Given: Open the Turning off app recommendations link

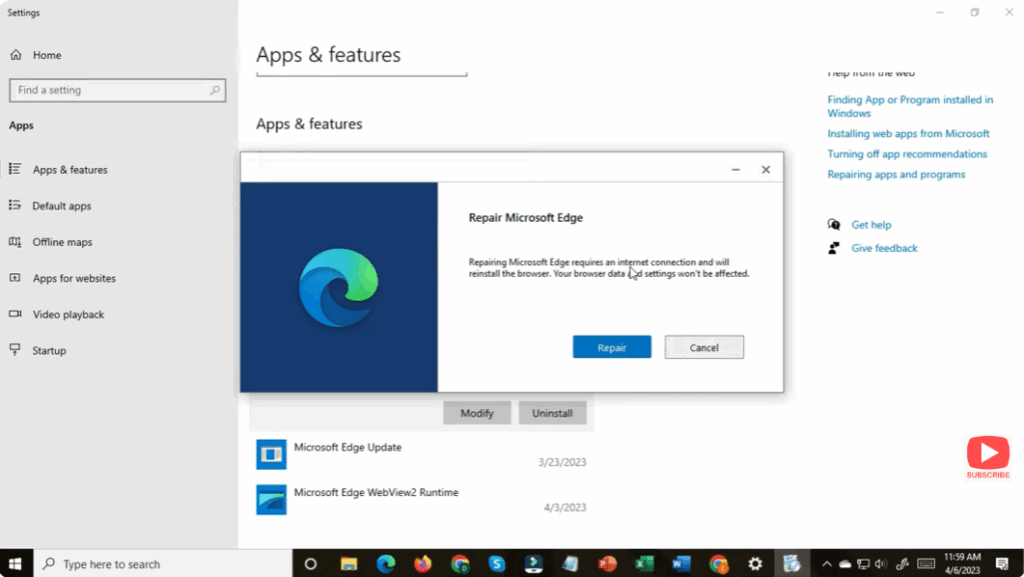Looking at the screenshot, I should click(907, 153).
